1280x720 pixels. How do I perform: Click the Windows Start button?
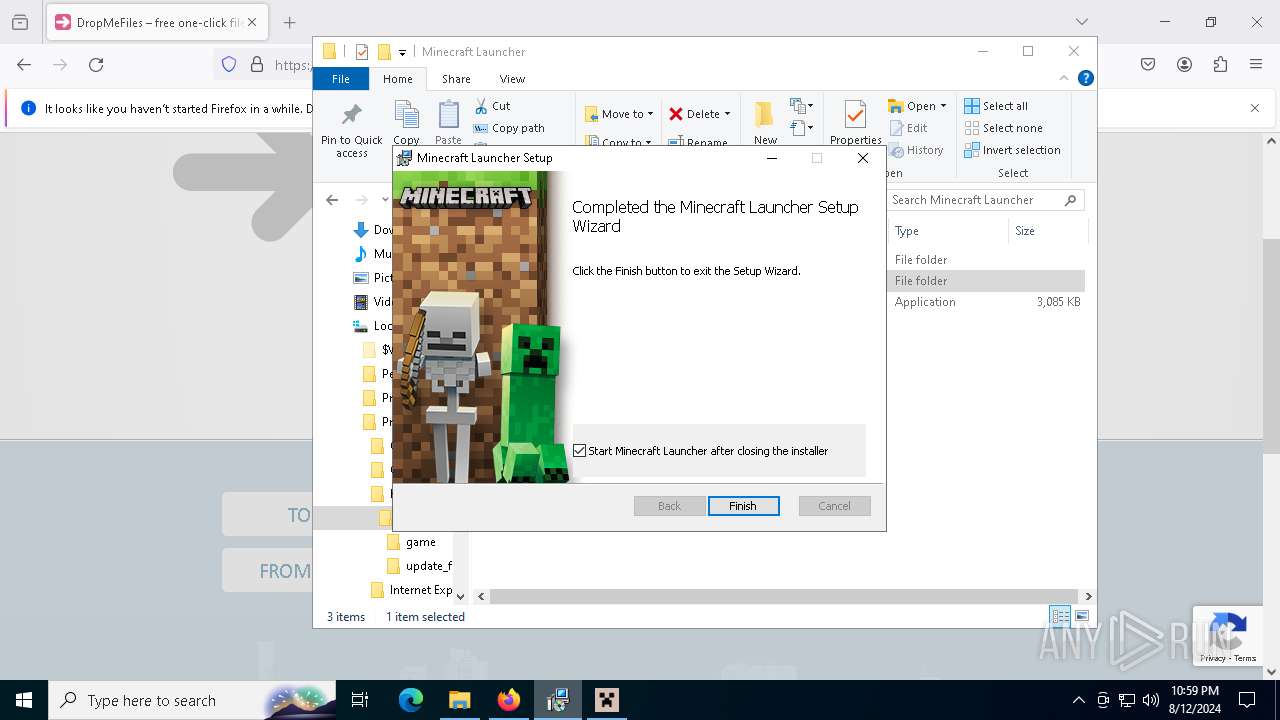pos(24,700)
